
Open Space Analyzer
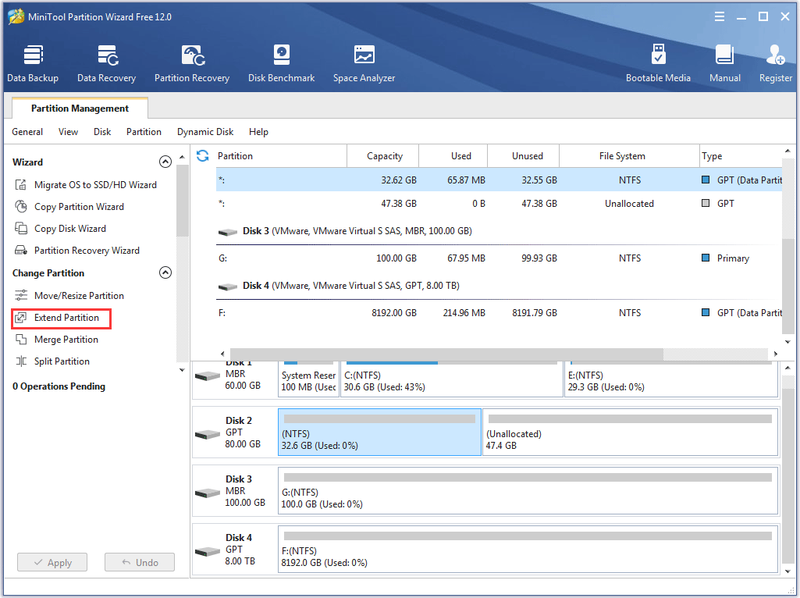(x=364, y=63)
